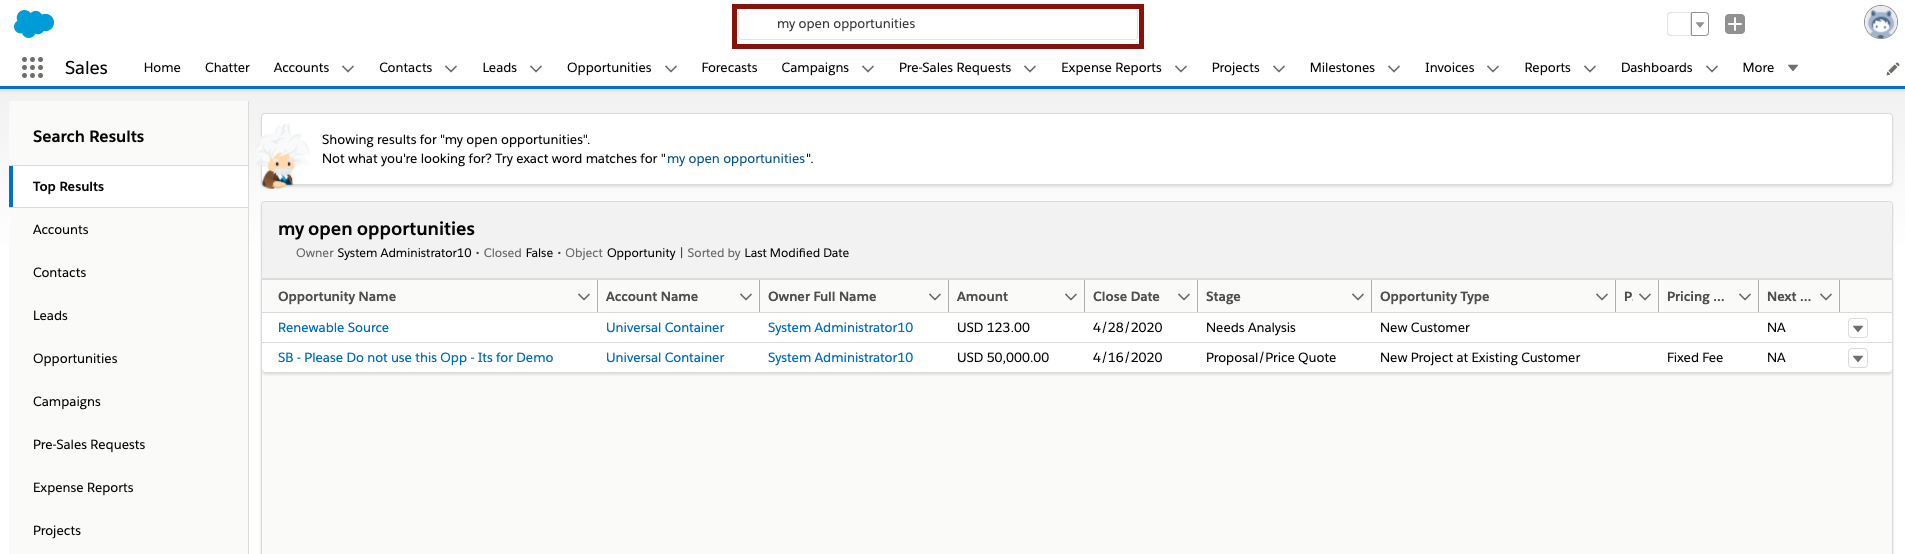
Task: Expand the Projects tab dropdown chevron
Action: point(1279,69)
